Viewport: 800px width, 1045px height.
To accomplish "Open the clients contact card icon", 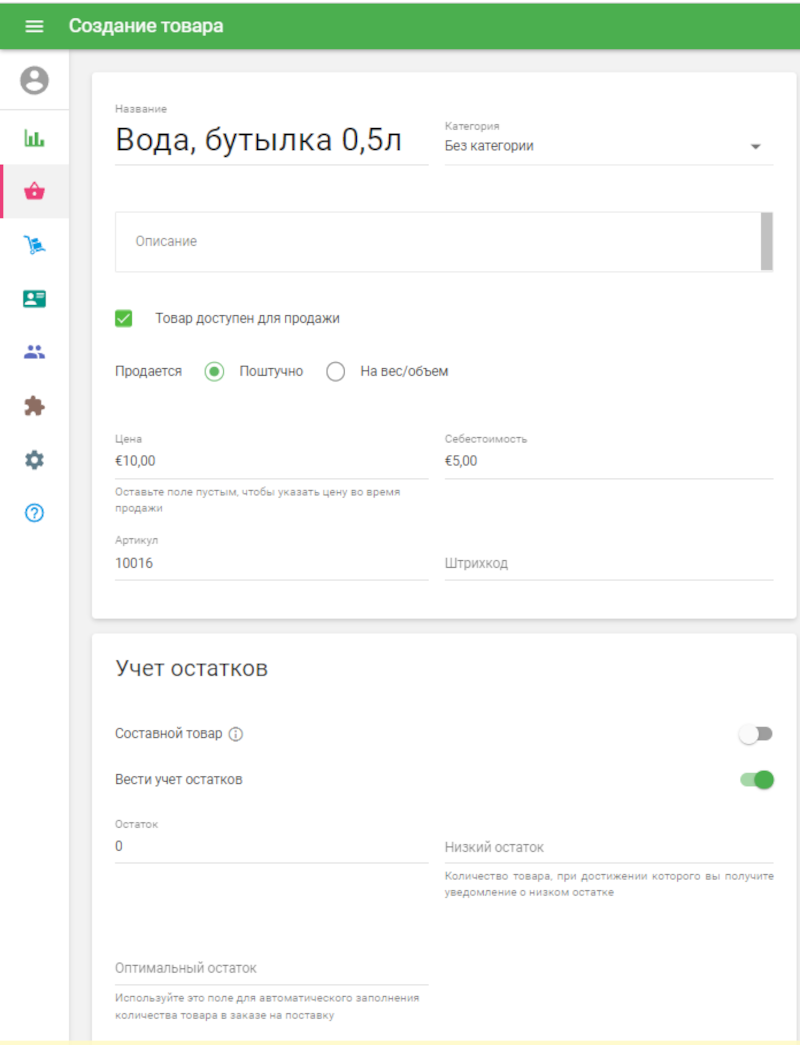I will [33, 297].
